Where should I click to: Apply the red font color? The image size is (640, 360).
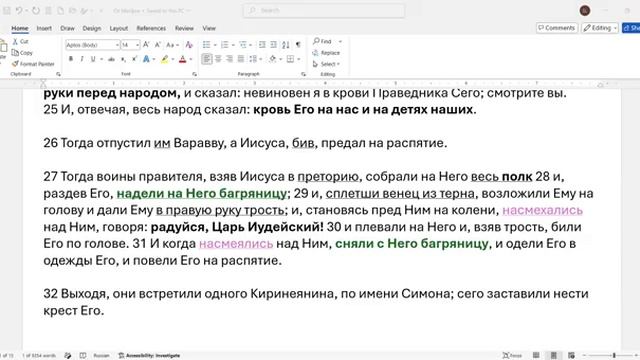[182, 60]
